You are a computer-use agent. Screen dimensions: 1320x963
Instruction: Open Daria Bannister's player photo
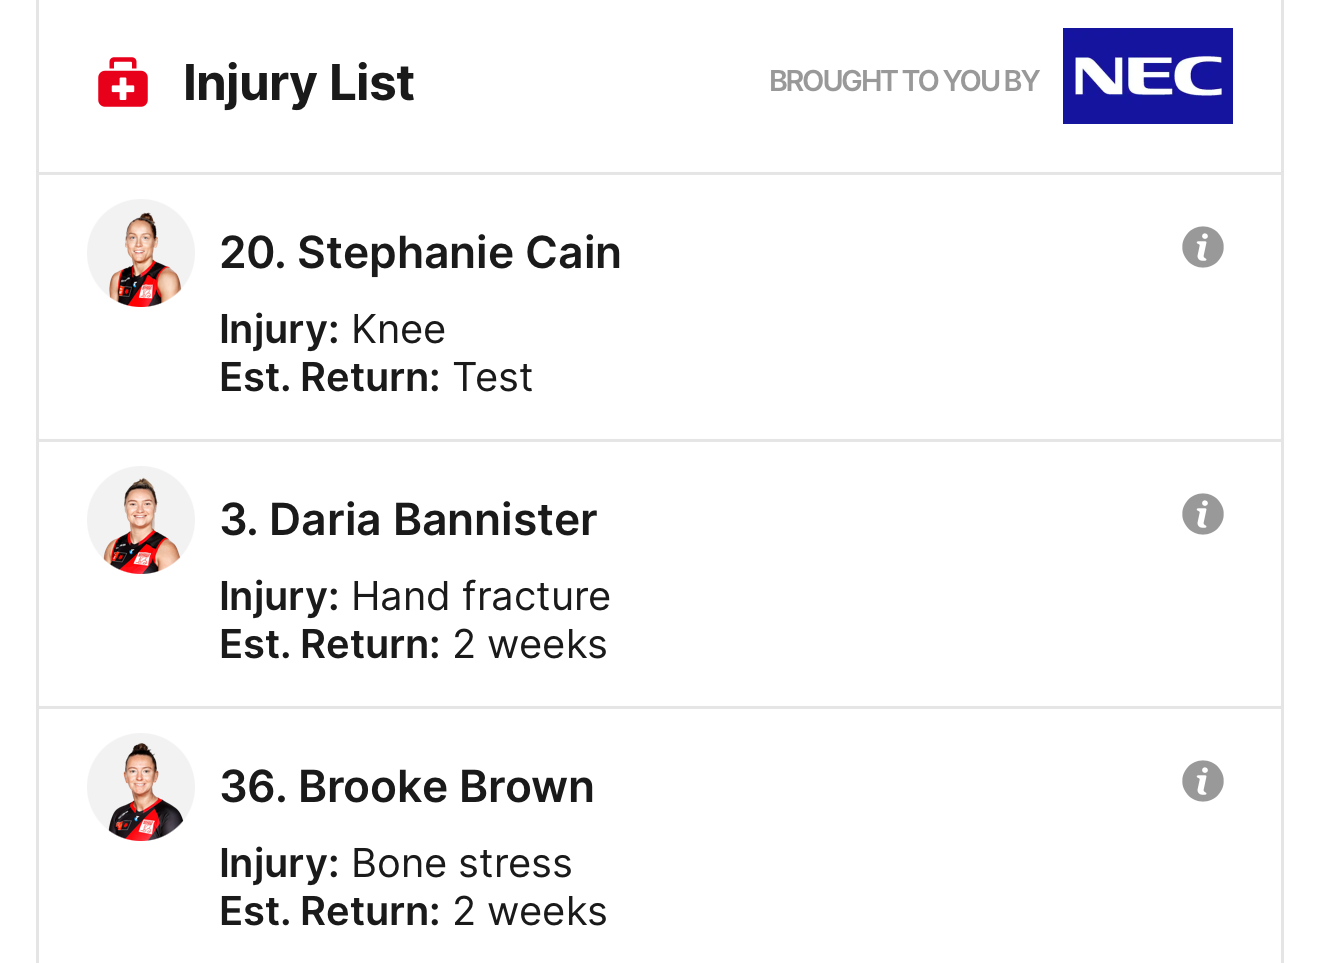pyautogui.click(x=141, y=520)
